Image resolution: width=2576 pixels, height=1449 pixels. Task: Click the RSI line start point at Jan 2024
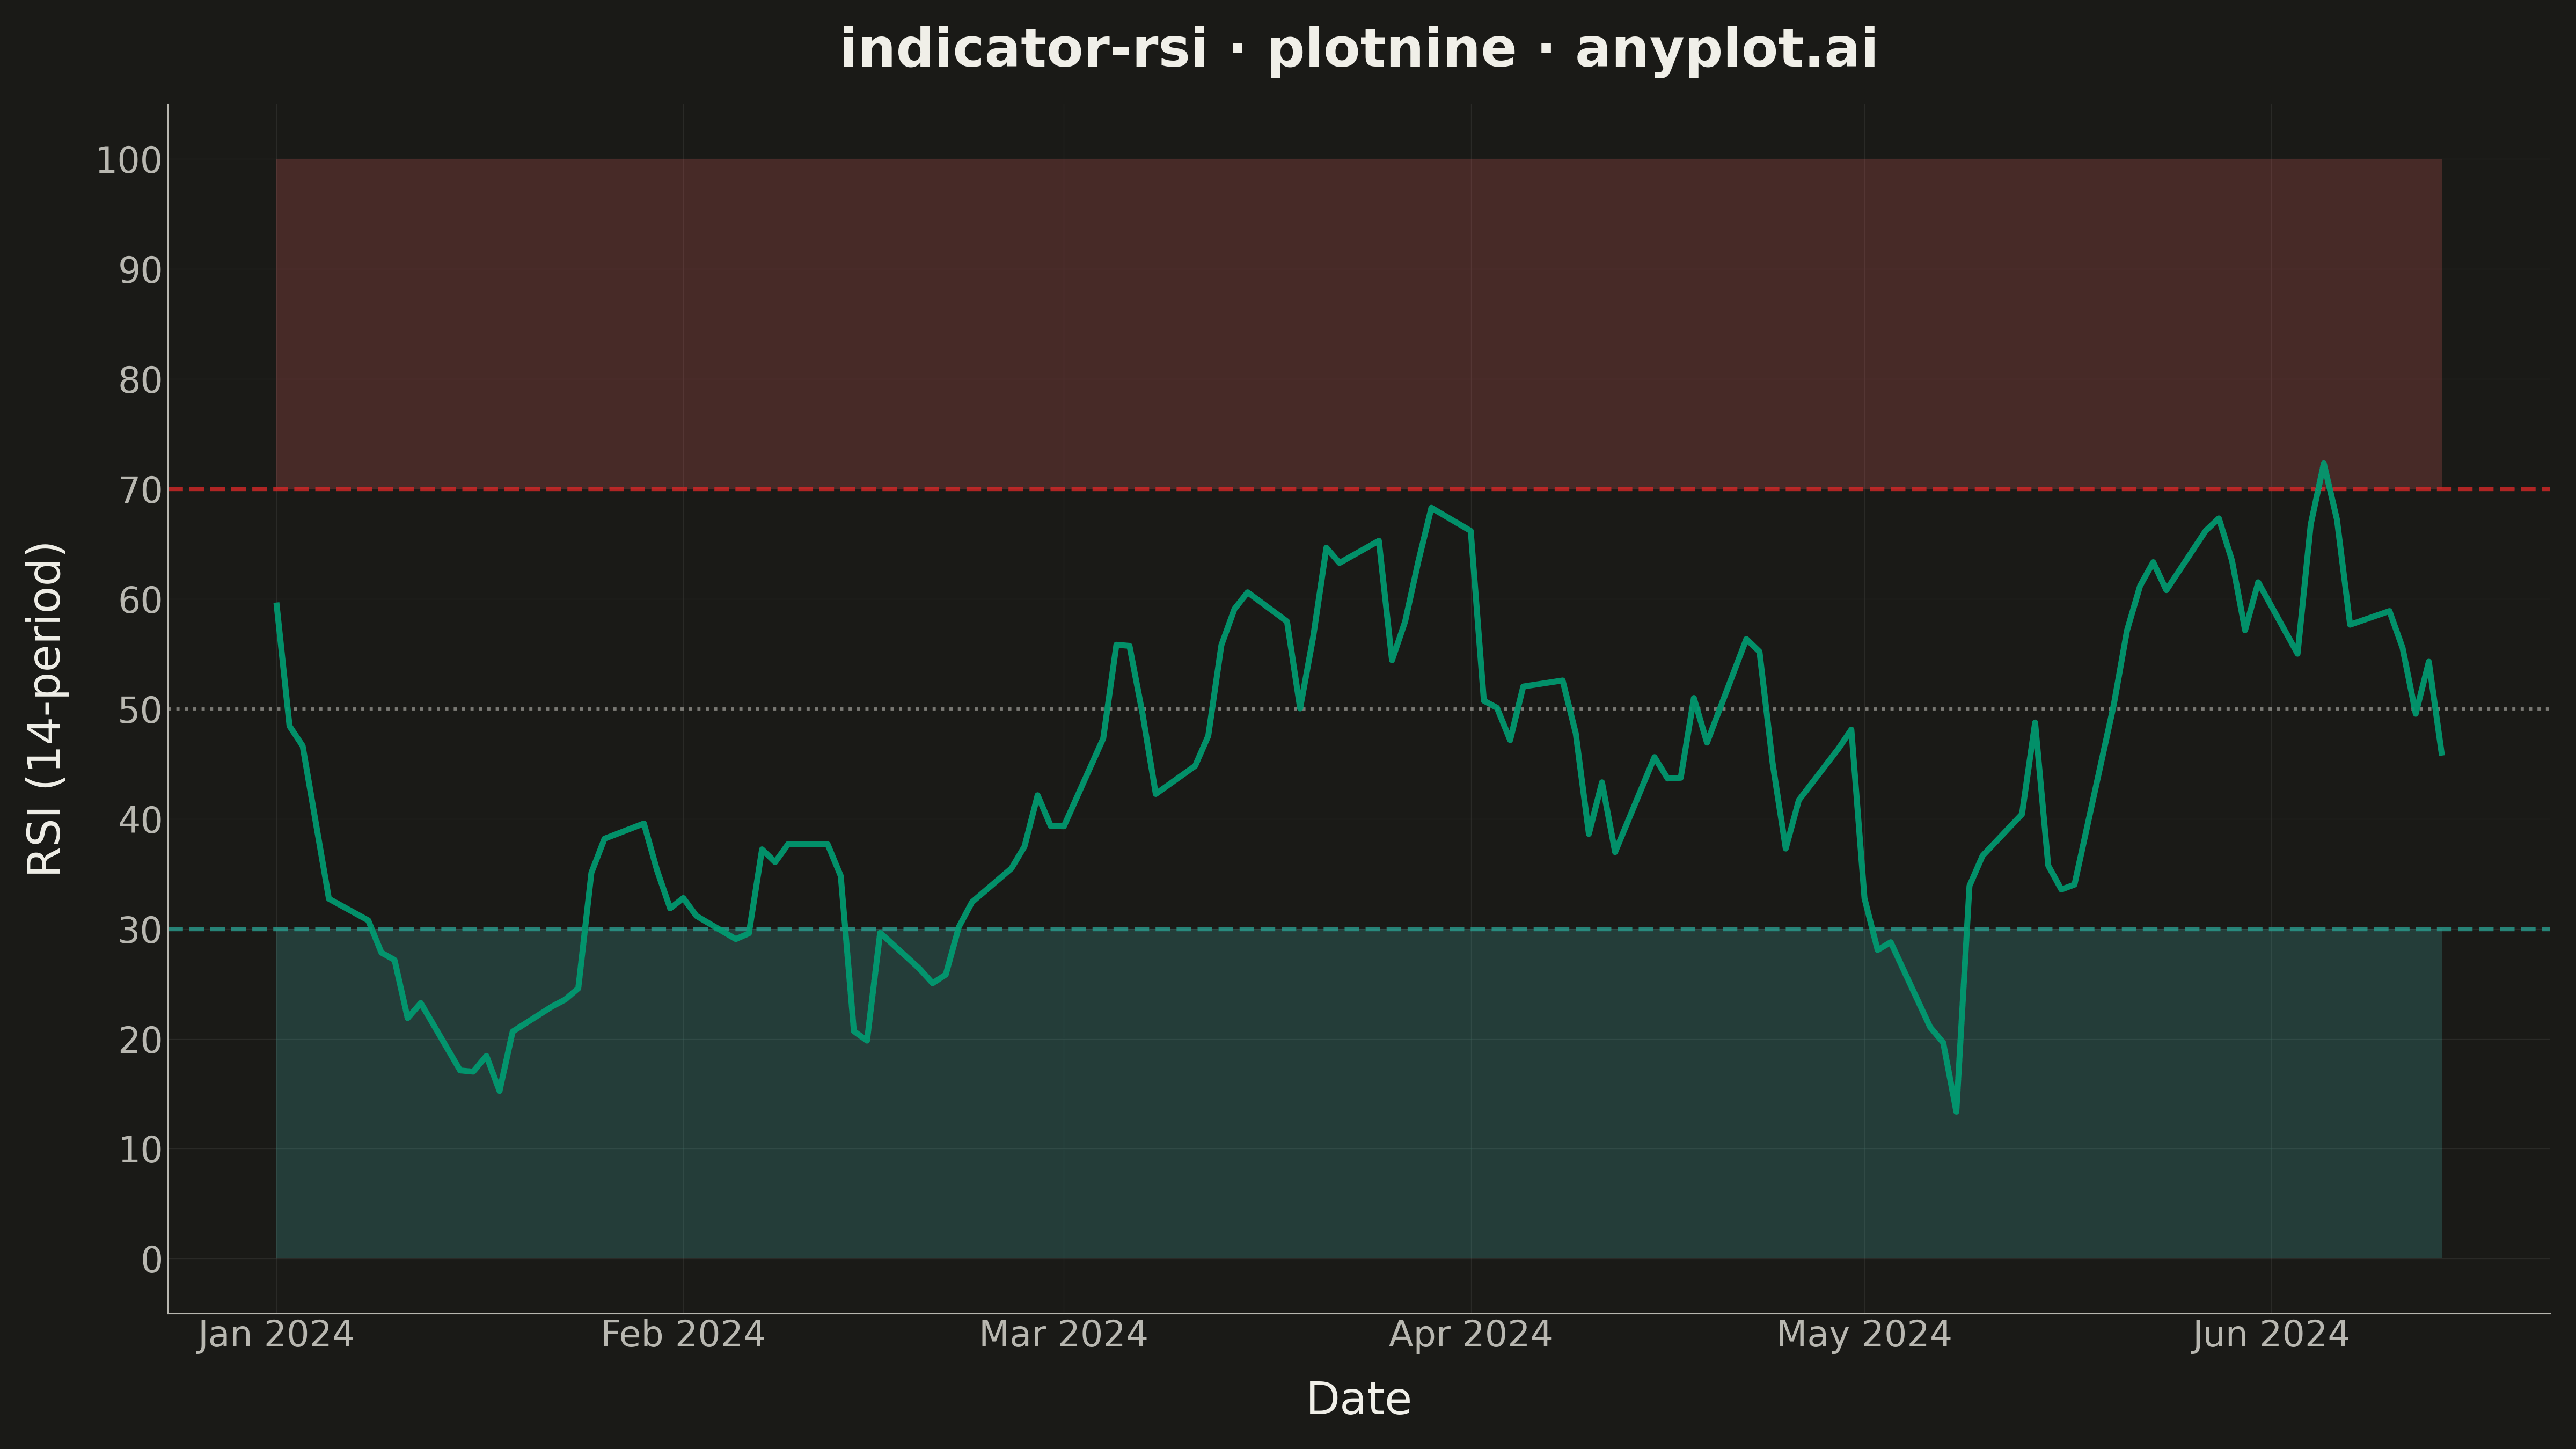[277, 604]
